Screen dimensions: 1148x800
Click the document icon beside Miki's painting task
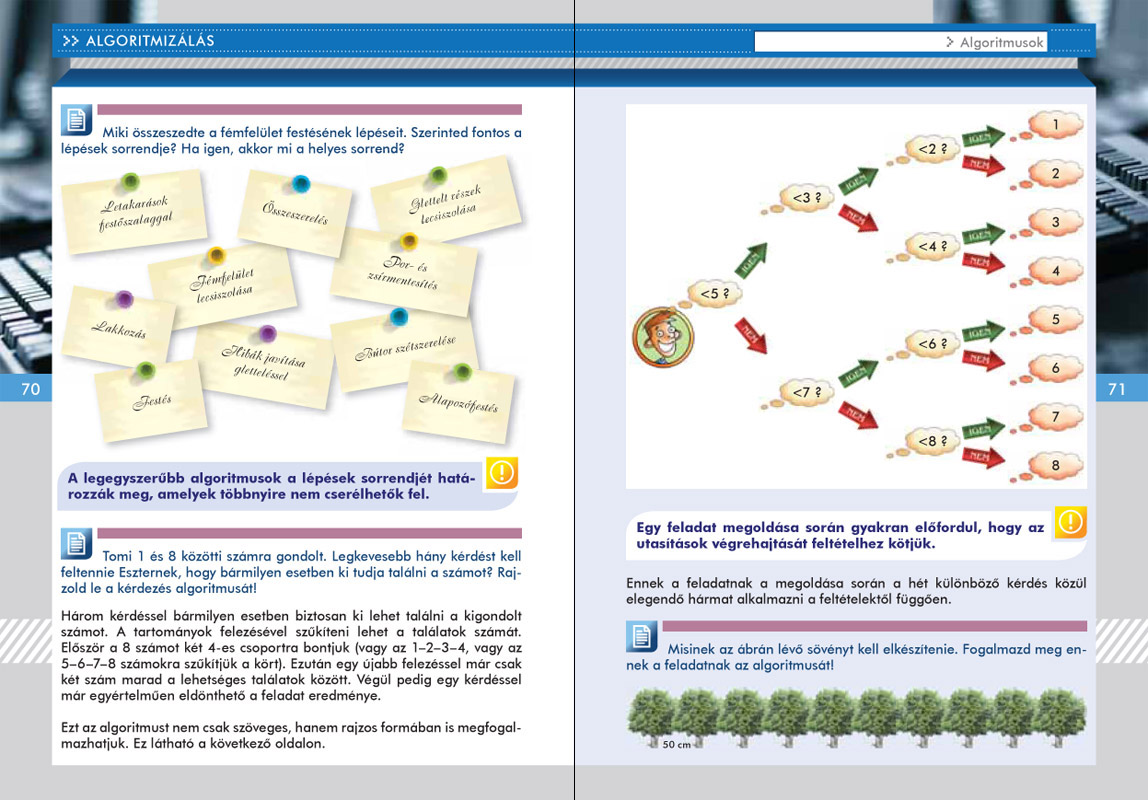76,120
